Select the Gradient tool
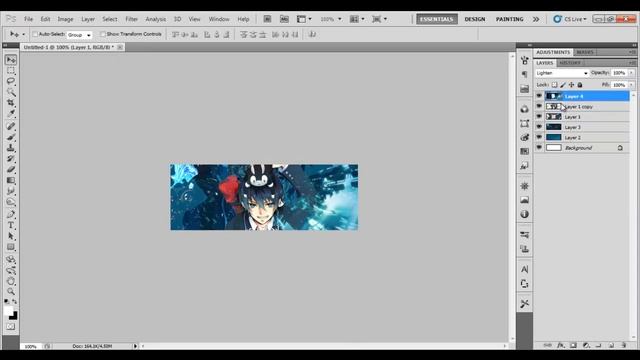 (11, 180)
